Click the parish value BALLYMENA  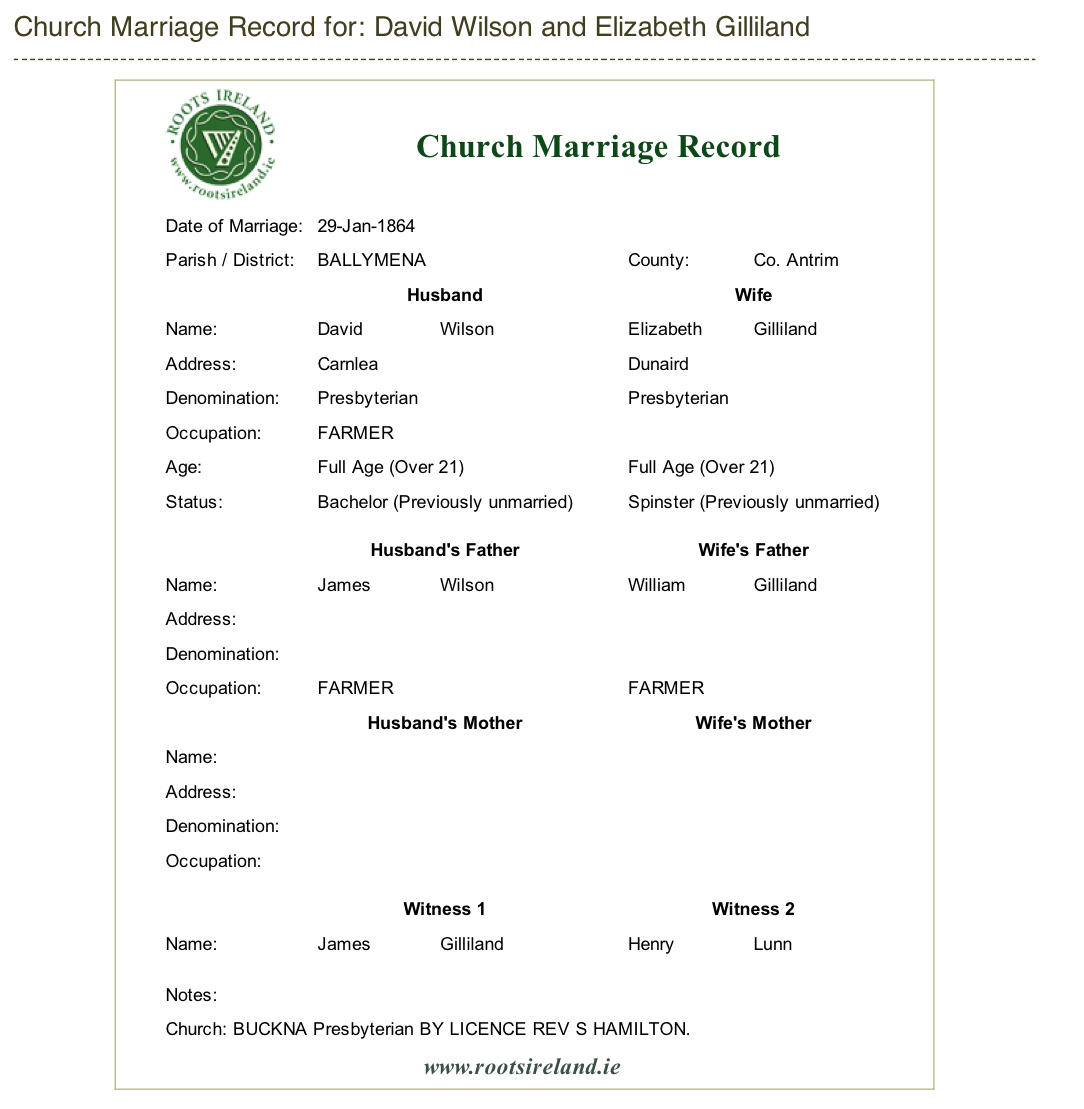tap(372, 260)
